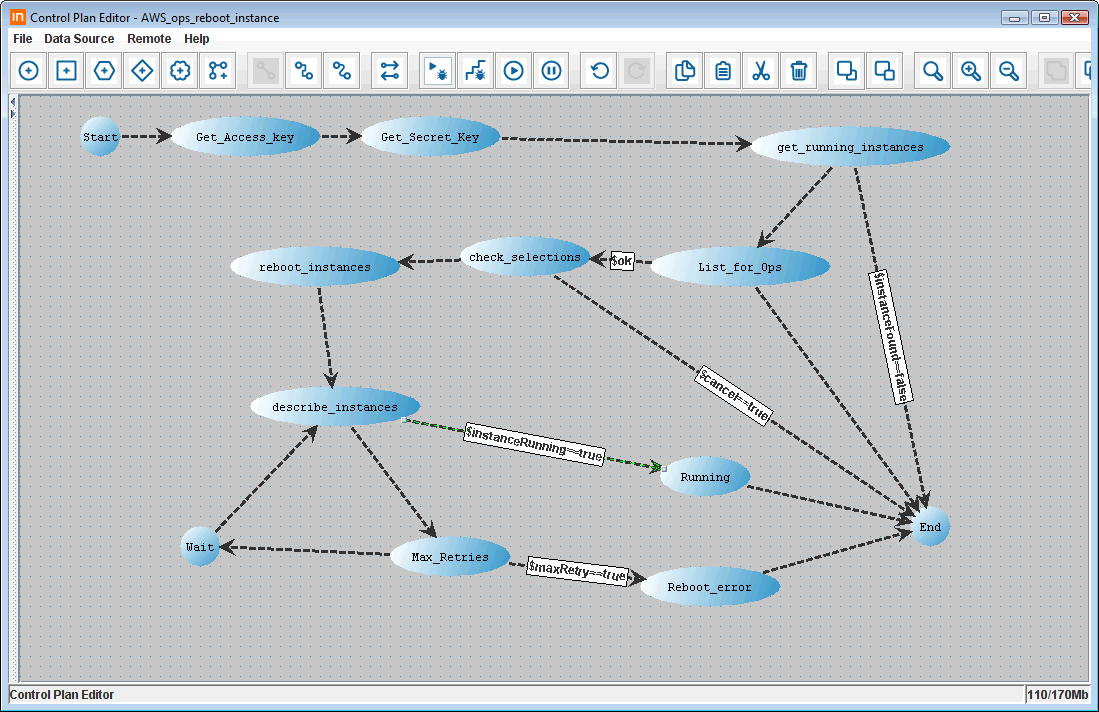This screenshot has height=712, width=1099.
Task: Click the Zoom in magnifier icon
Action: pyautogui.click(x=971, y=71)
